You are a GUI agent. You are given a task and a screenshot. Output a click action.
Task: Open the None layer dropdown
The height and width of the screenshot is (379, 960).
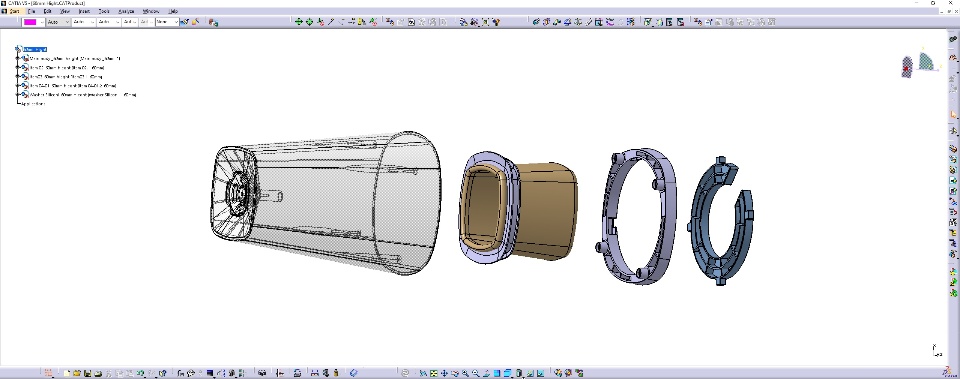(x=167, y=21)
